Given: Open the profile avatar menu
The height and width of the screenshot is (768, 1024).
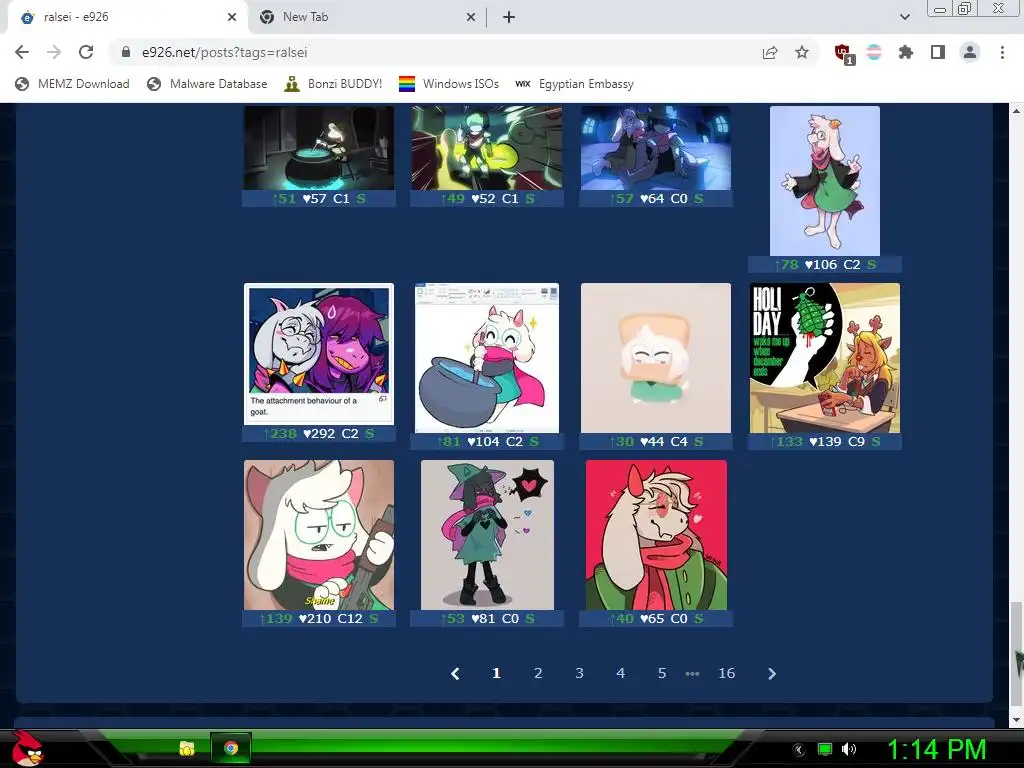Looking at the screenshot, I should point(970,52).
